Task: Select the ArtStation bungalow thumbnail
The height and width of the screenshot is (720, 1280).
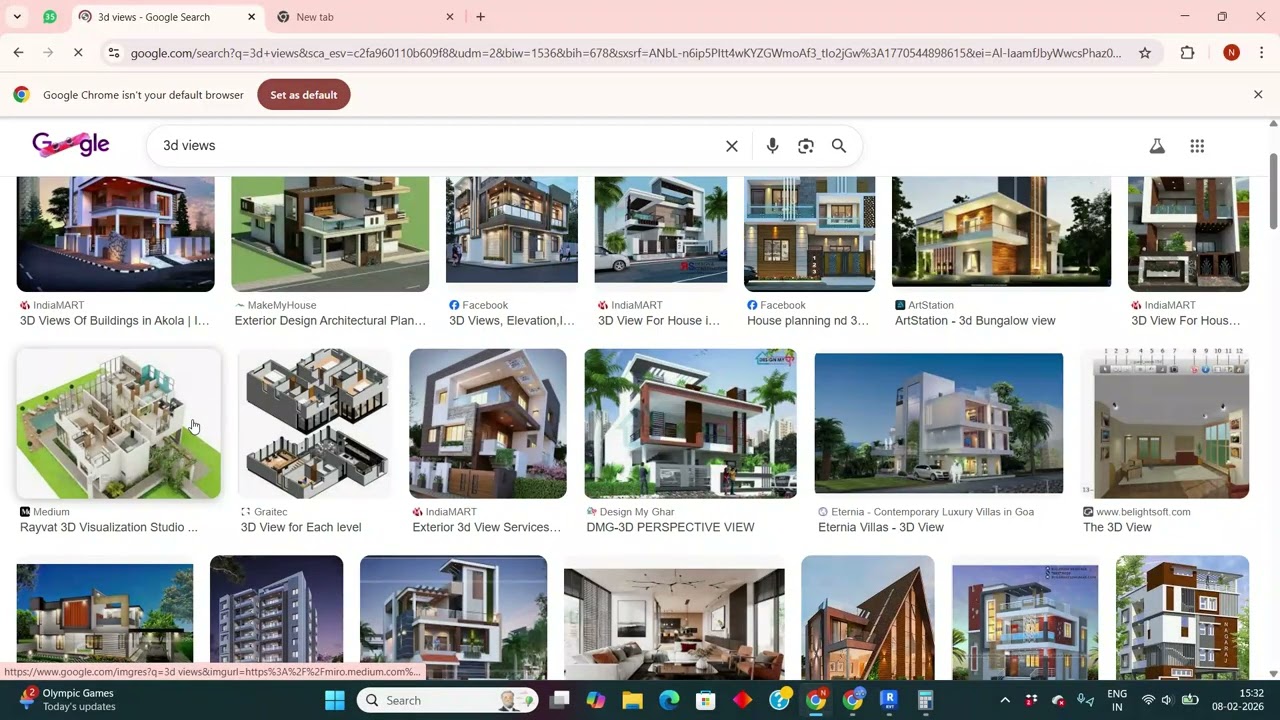Action: coord(1001,232)
